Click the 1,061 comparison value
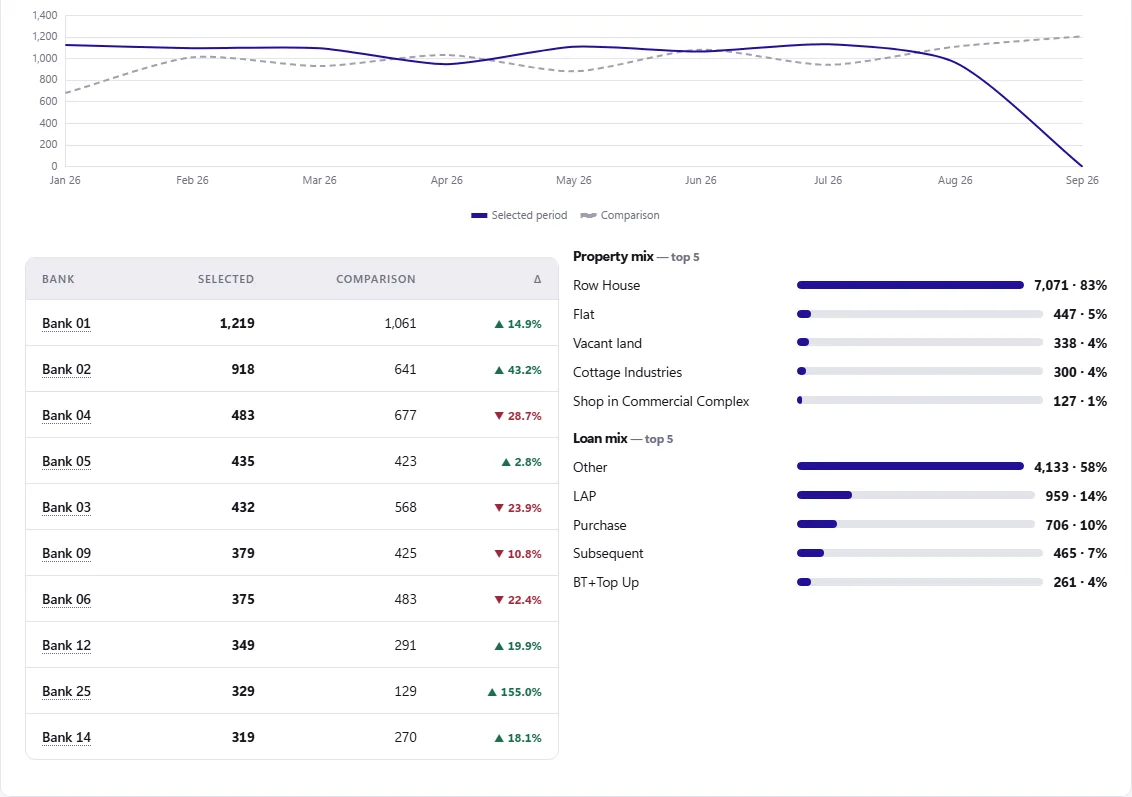1132x797 pixels. pos(401,323)
